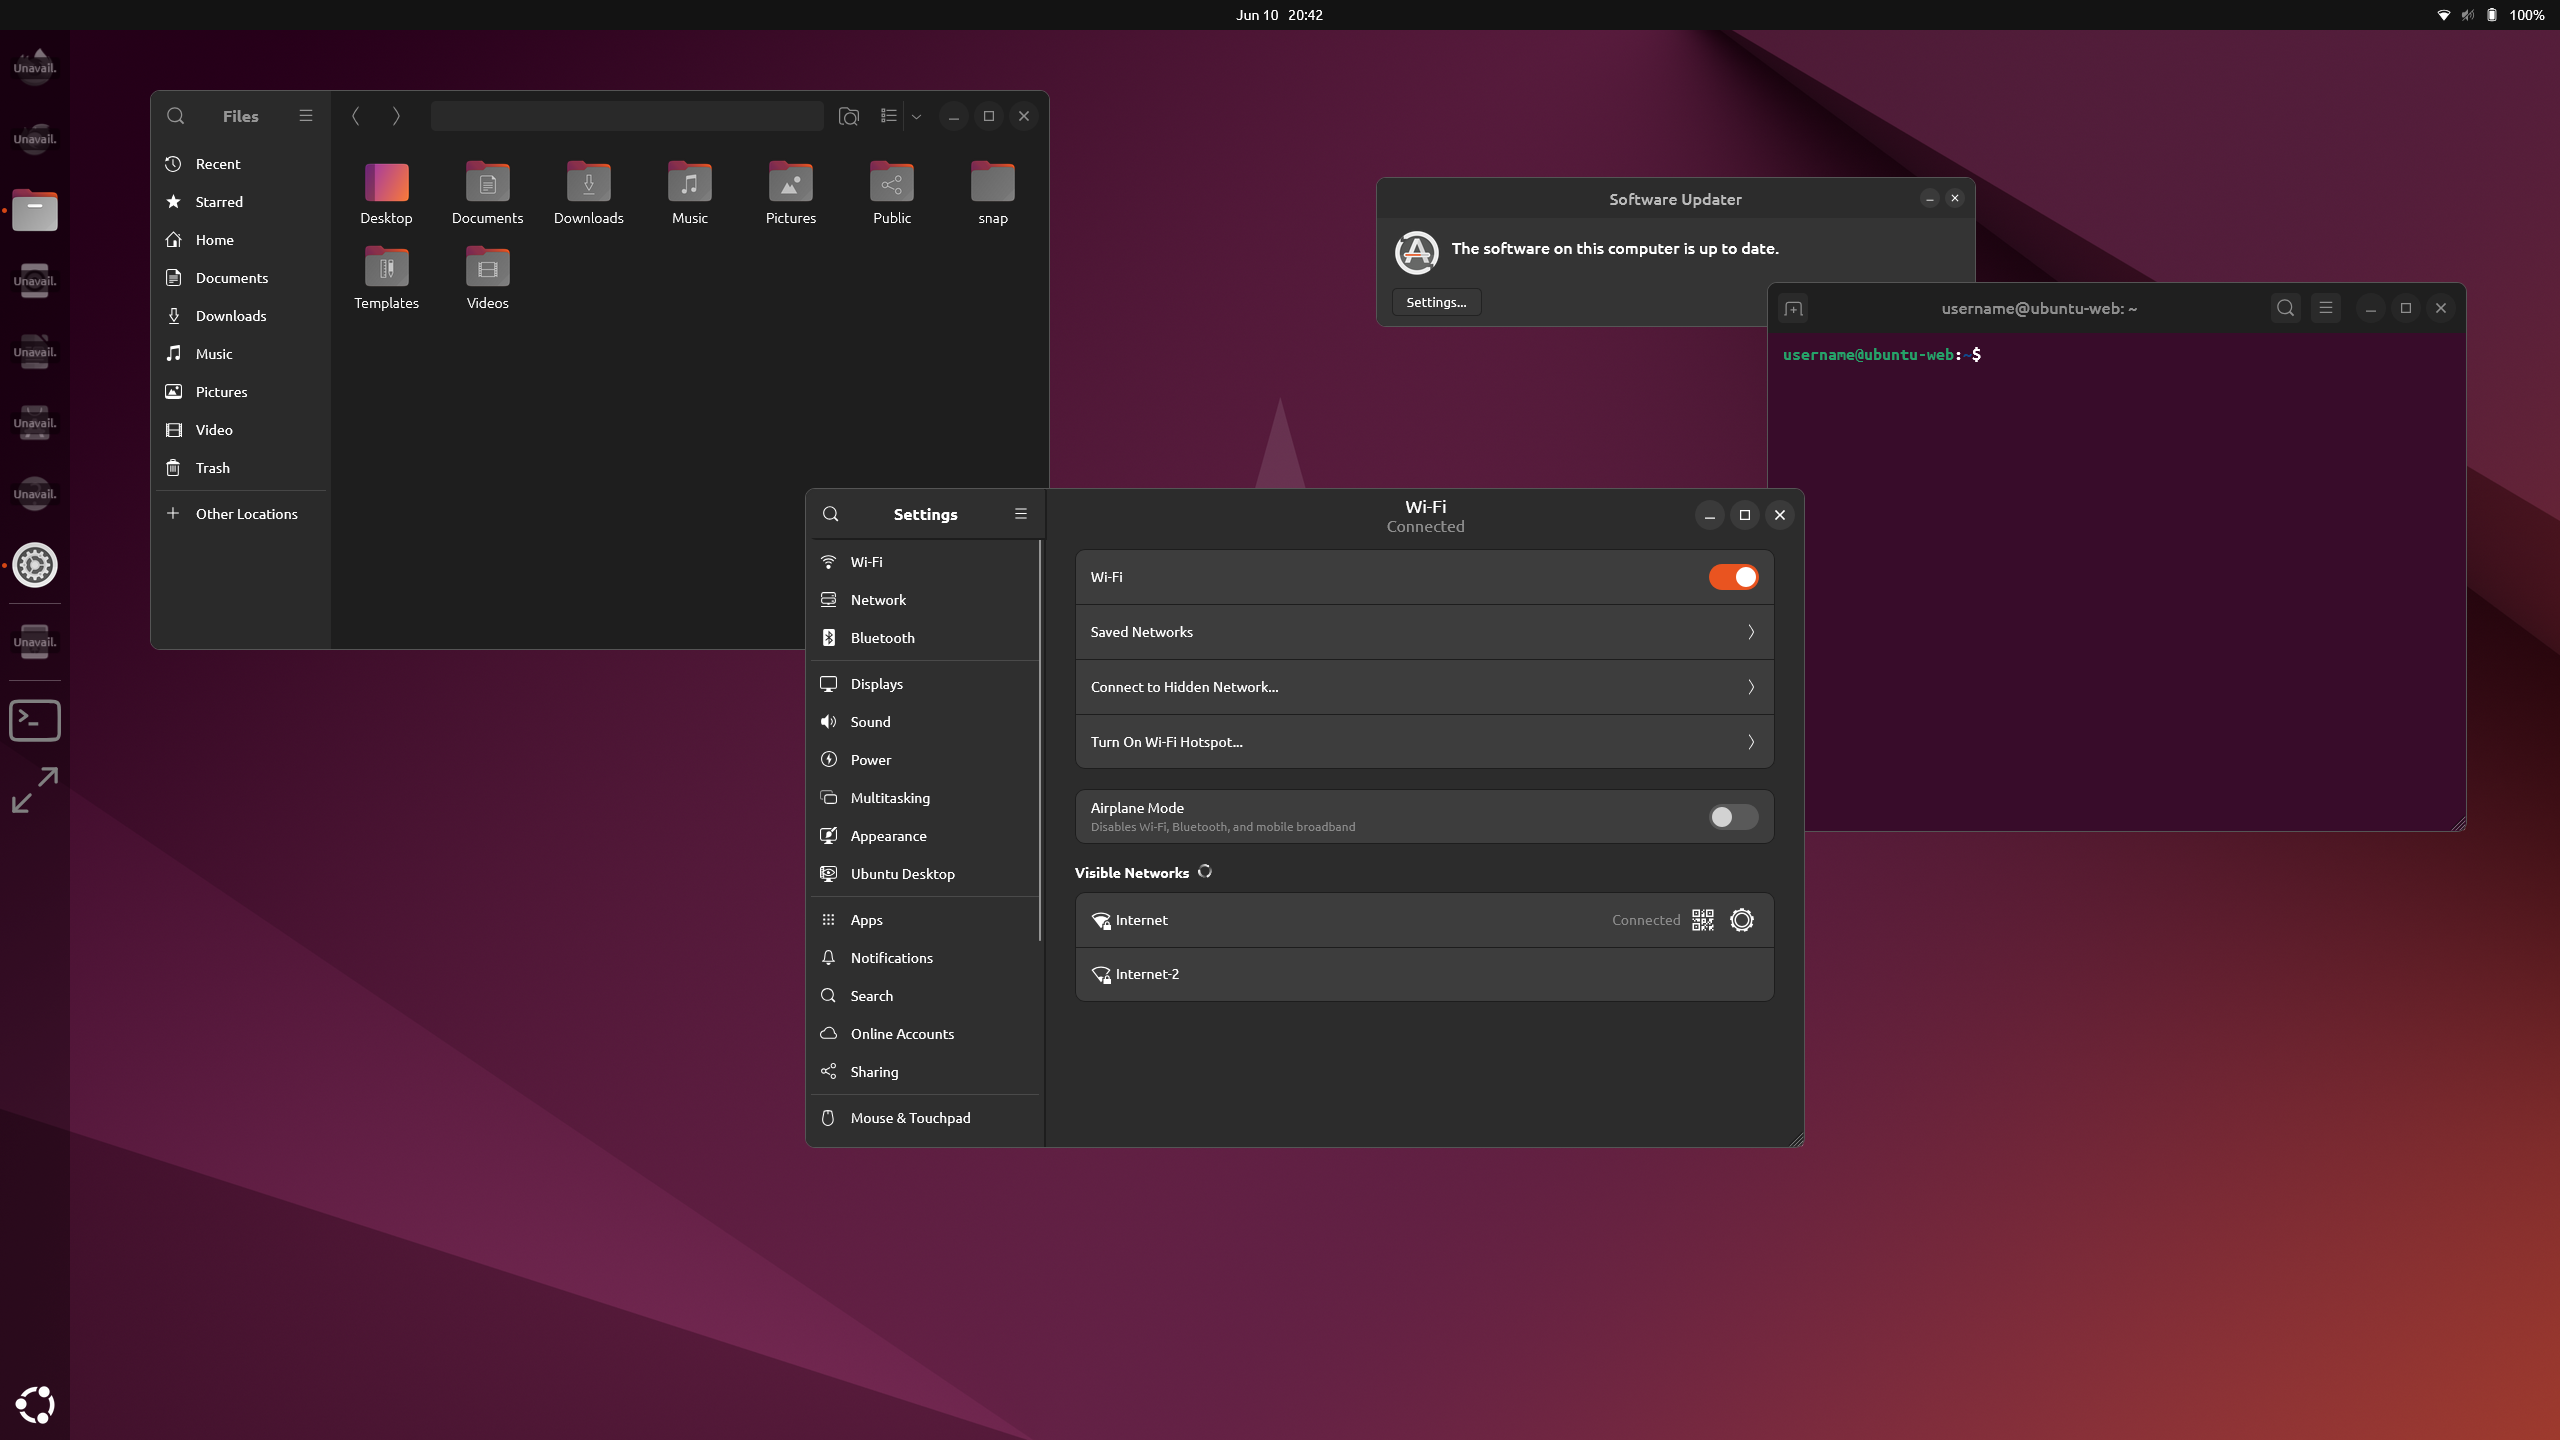The width and height of the screenshot is (2560, 1440).
Task: Go forward in Files navigation
Action: [396, 116]
